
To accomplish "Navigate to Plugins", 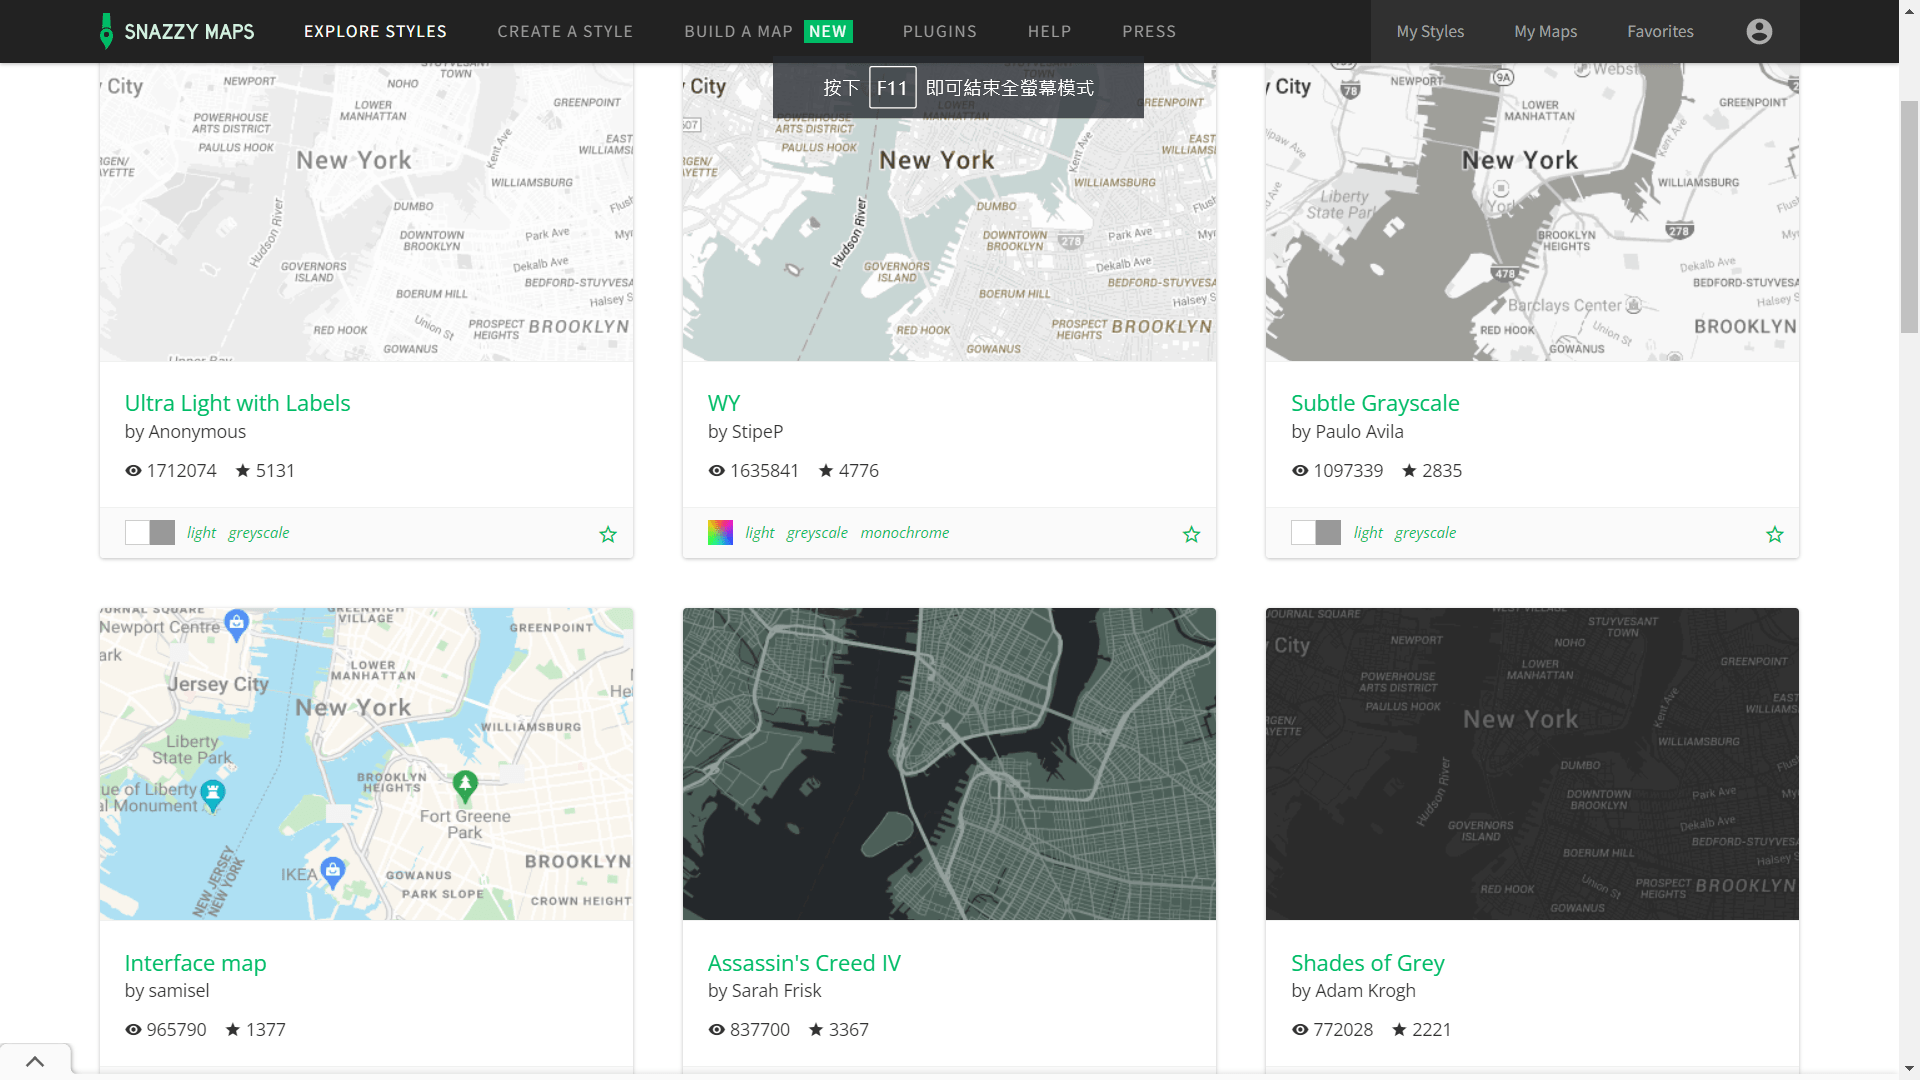I will [x=939, y=31].
